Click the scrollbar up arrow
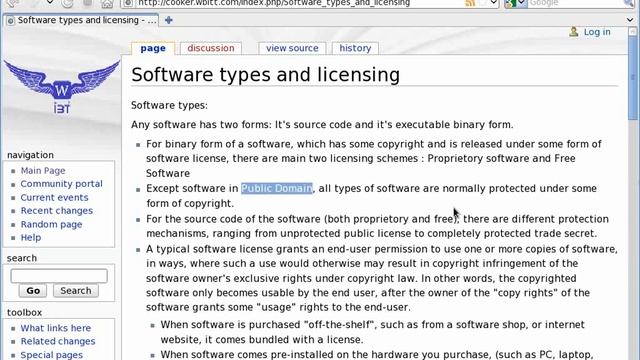Viewport: 640px width, 360px height. (x=633, y=31)
